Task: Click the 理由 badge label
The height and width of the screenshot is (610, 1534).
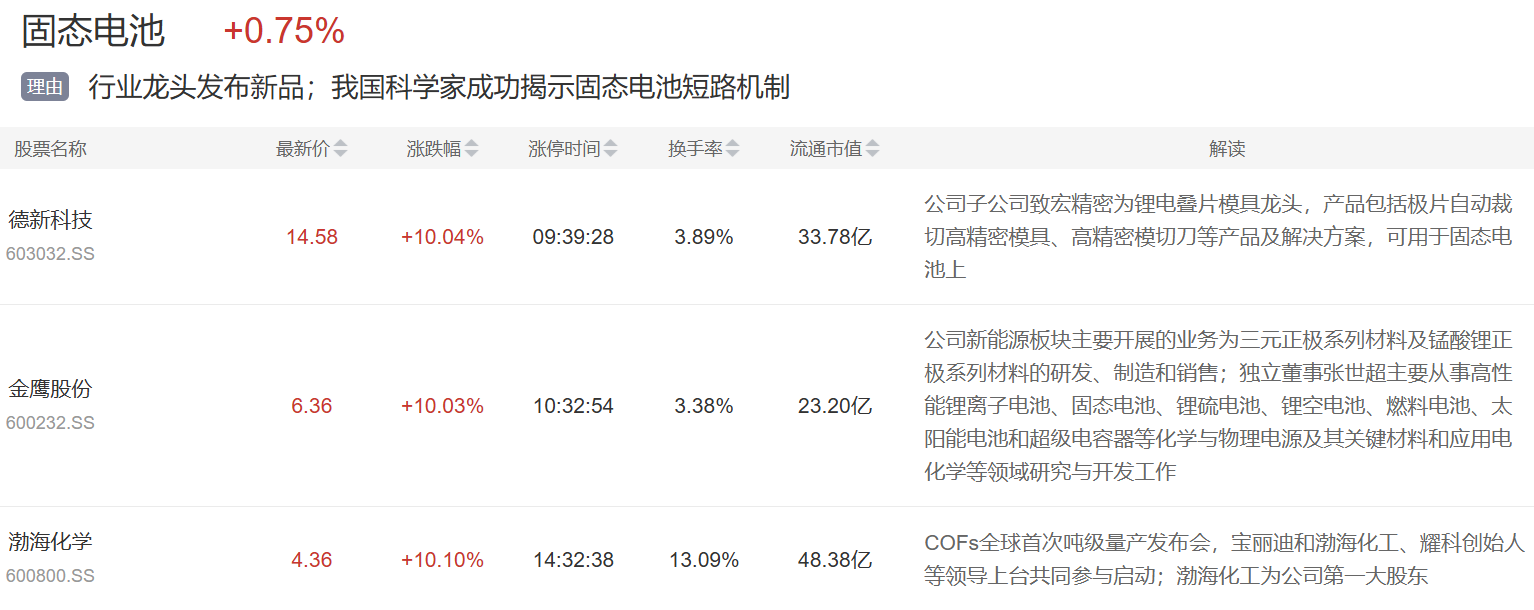Action: point(45,88)
